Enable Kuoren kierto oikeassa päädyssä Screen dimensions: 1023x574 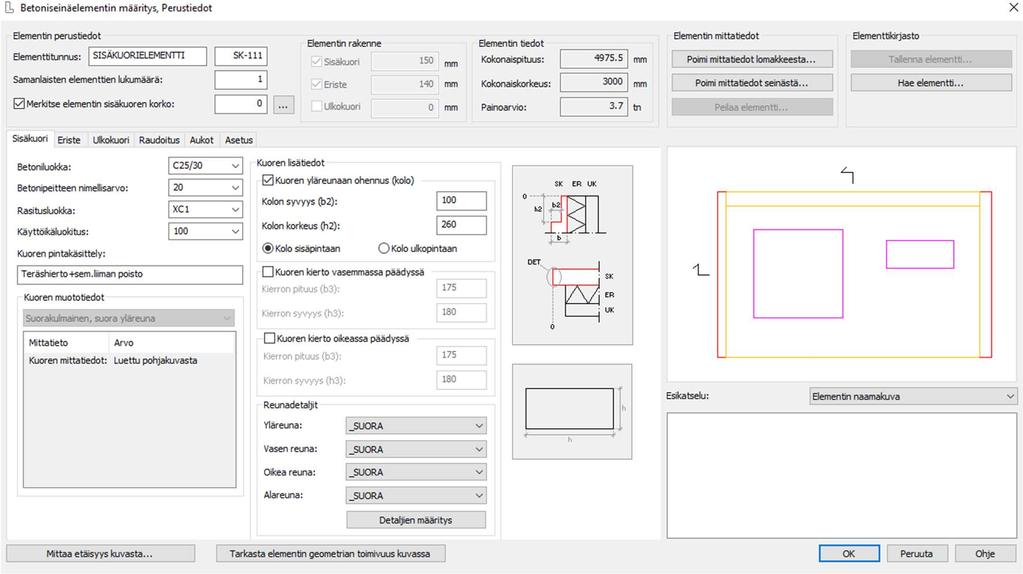(x=269, y=339)
